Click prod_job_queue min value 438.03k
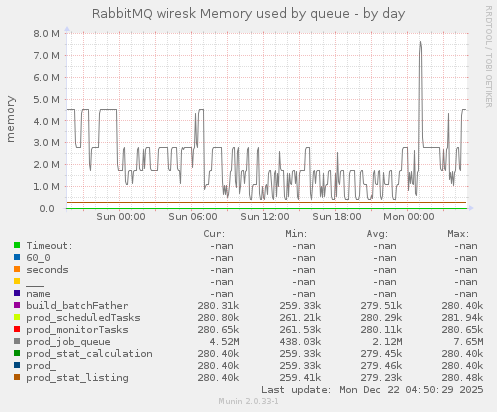497x412 pixels. tap(300, 342)
